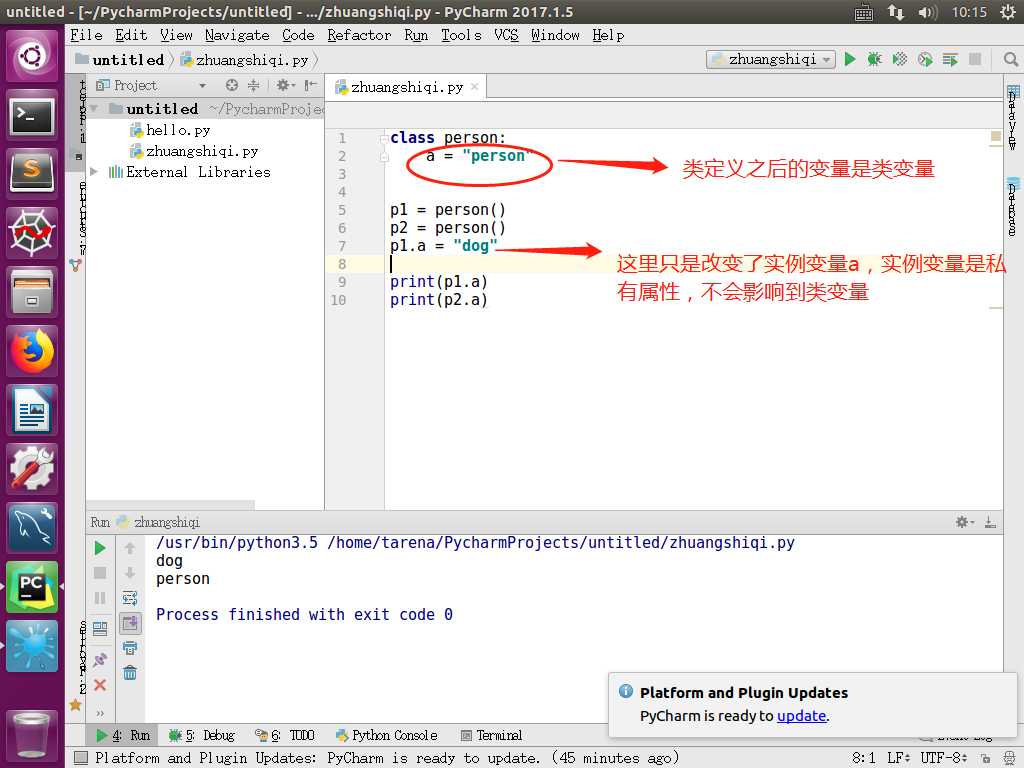The width and height of the screenshot is (1024, 768).
Task: Open the Terminal tool window
Action: pos(491,735)
